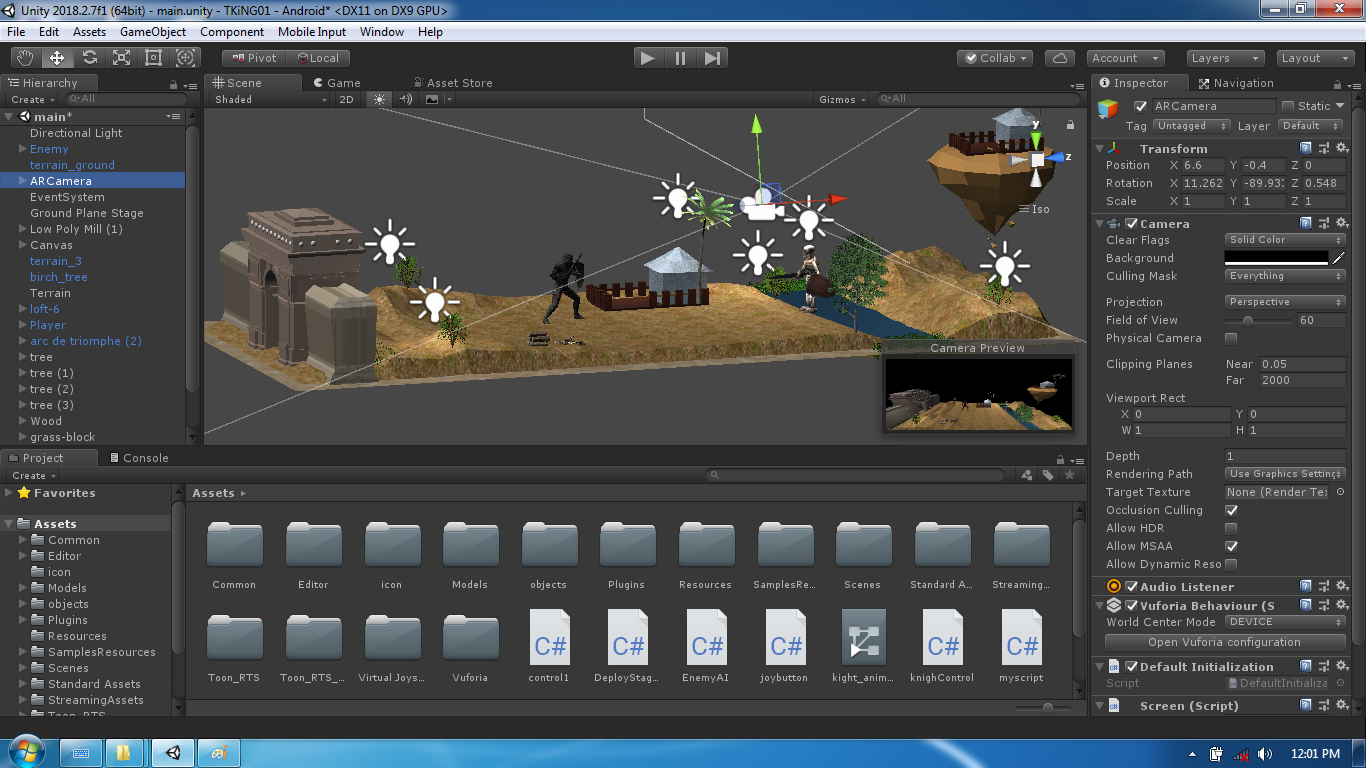Open the Projection dropdown

pos(1285,302)
